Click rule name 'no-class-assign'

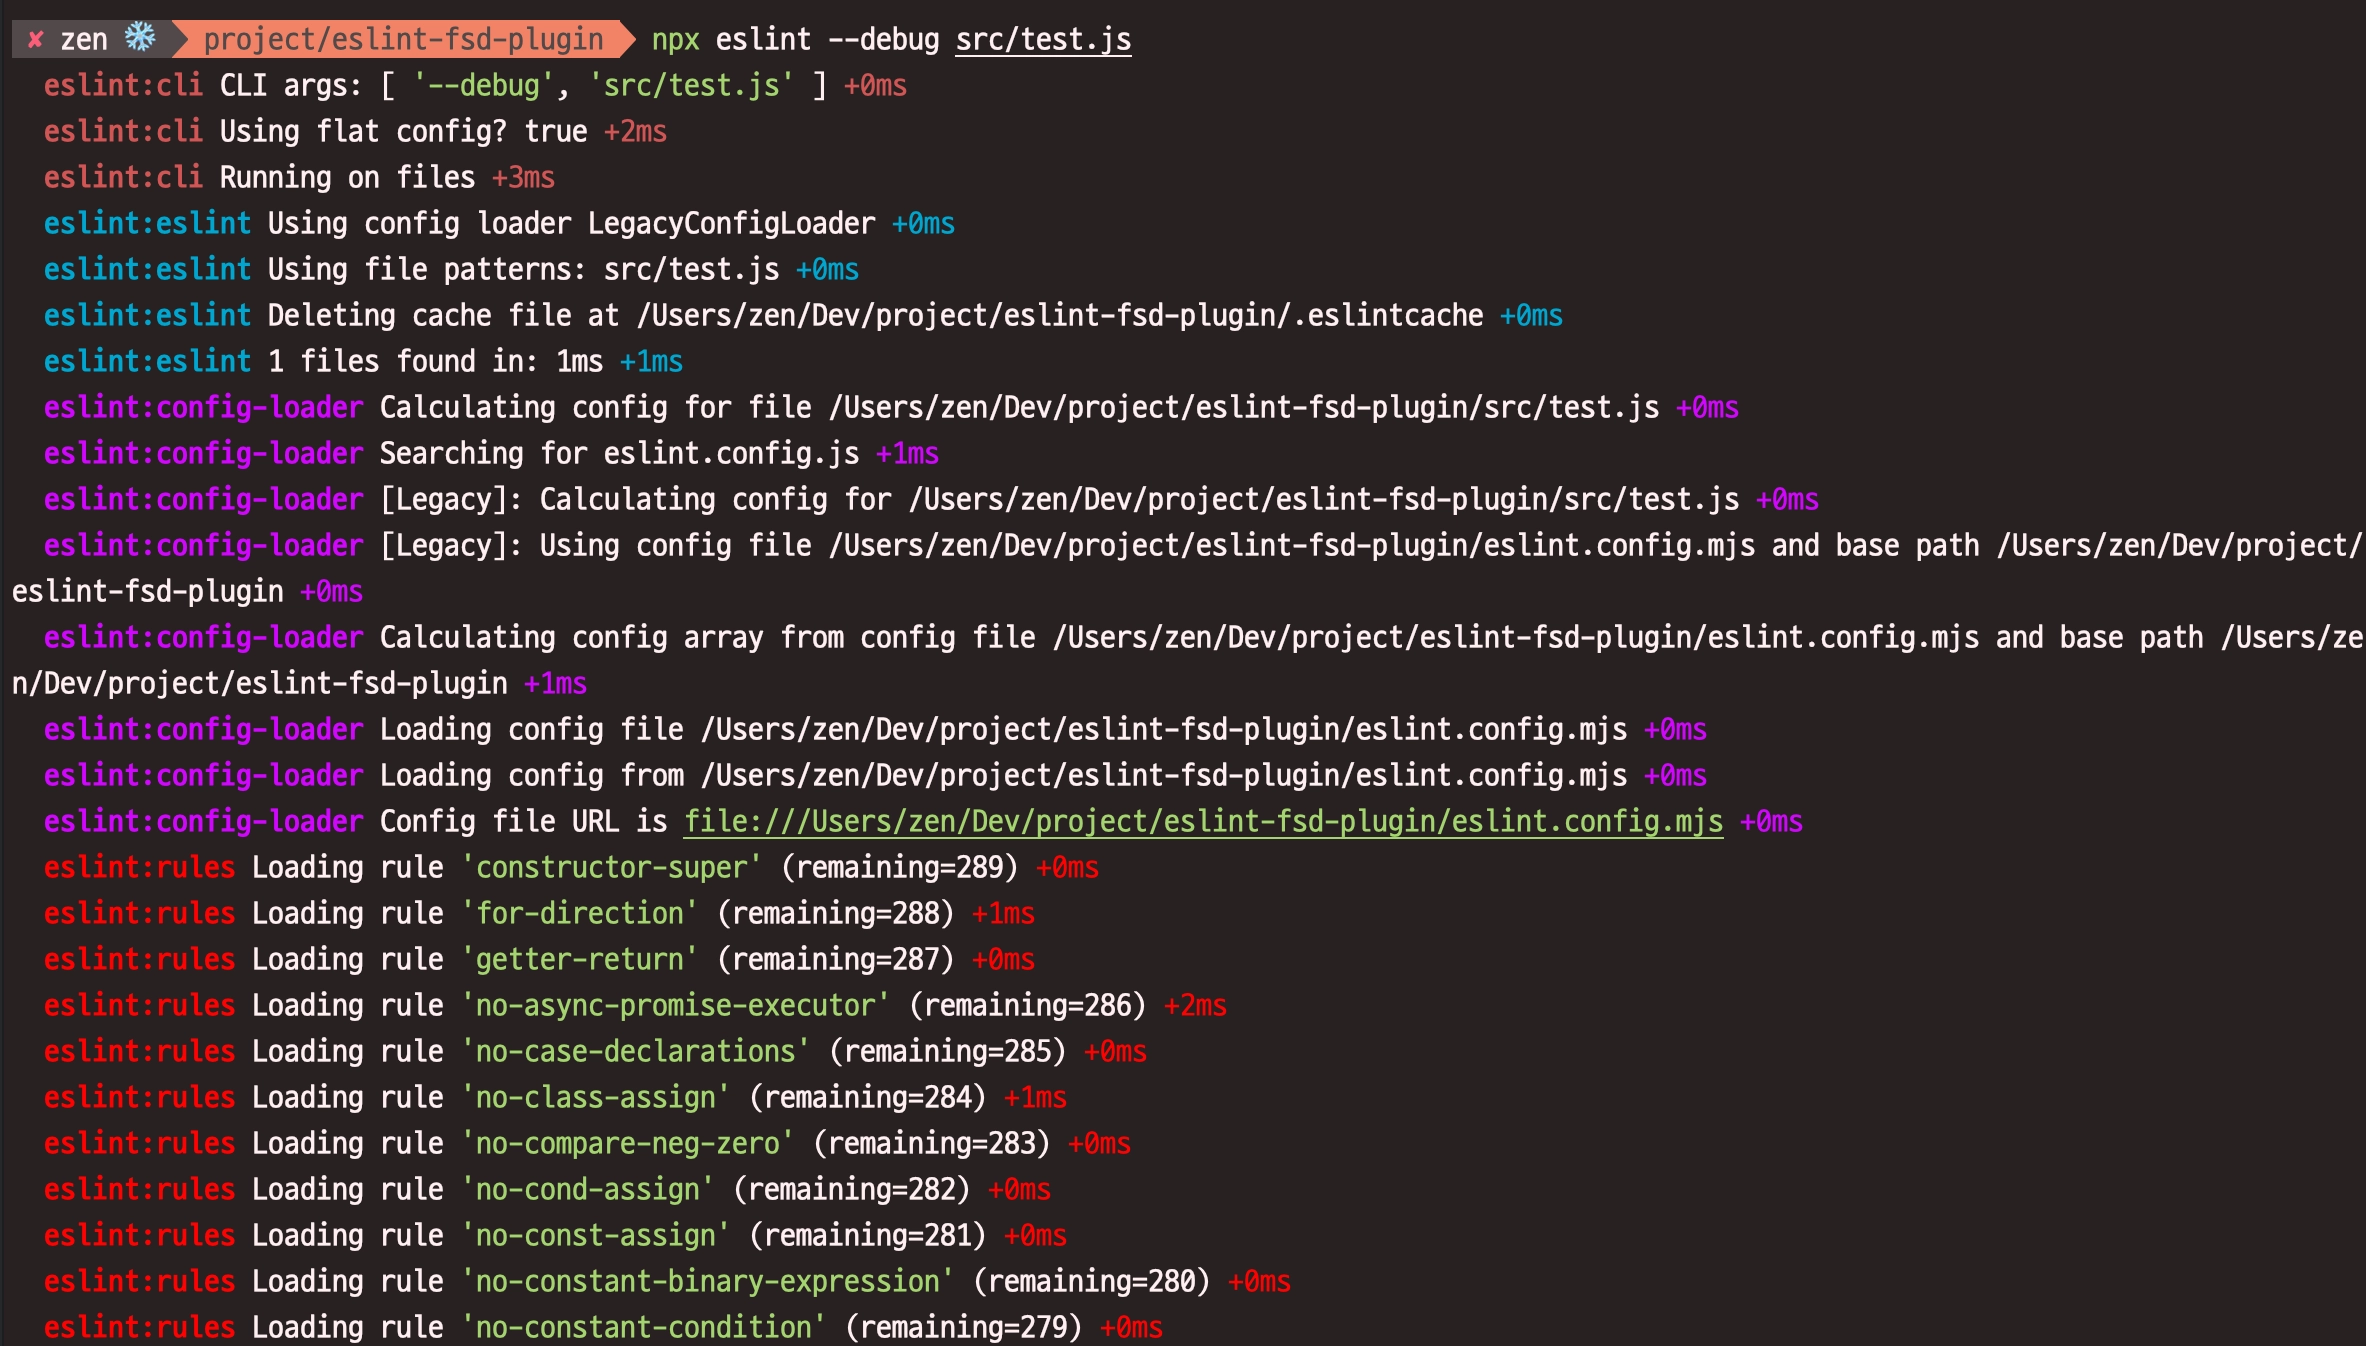[x=595, y=1098]
